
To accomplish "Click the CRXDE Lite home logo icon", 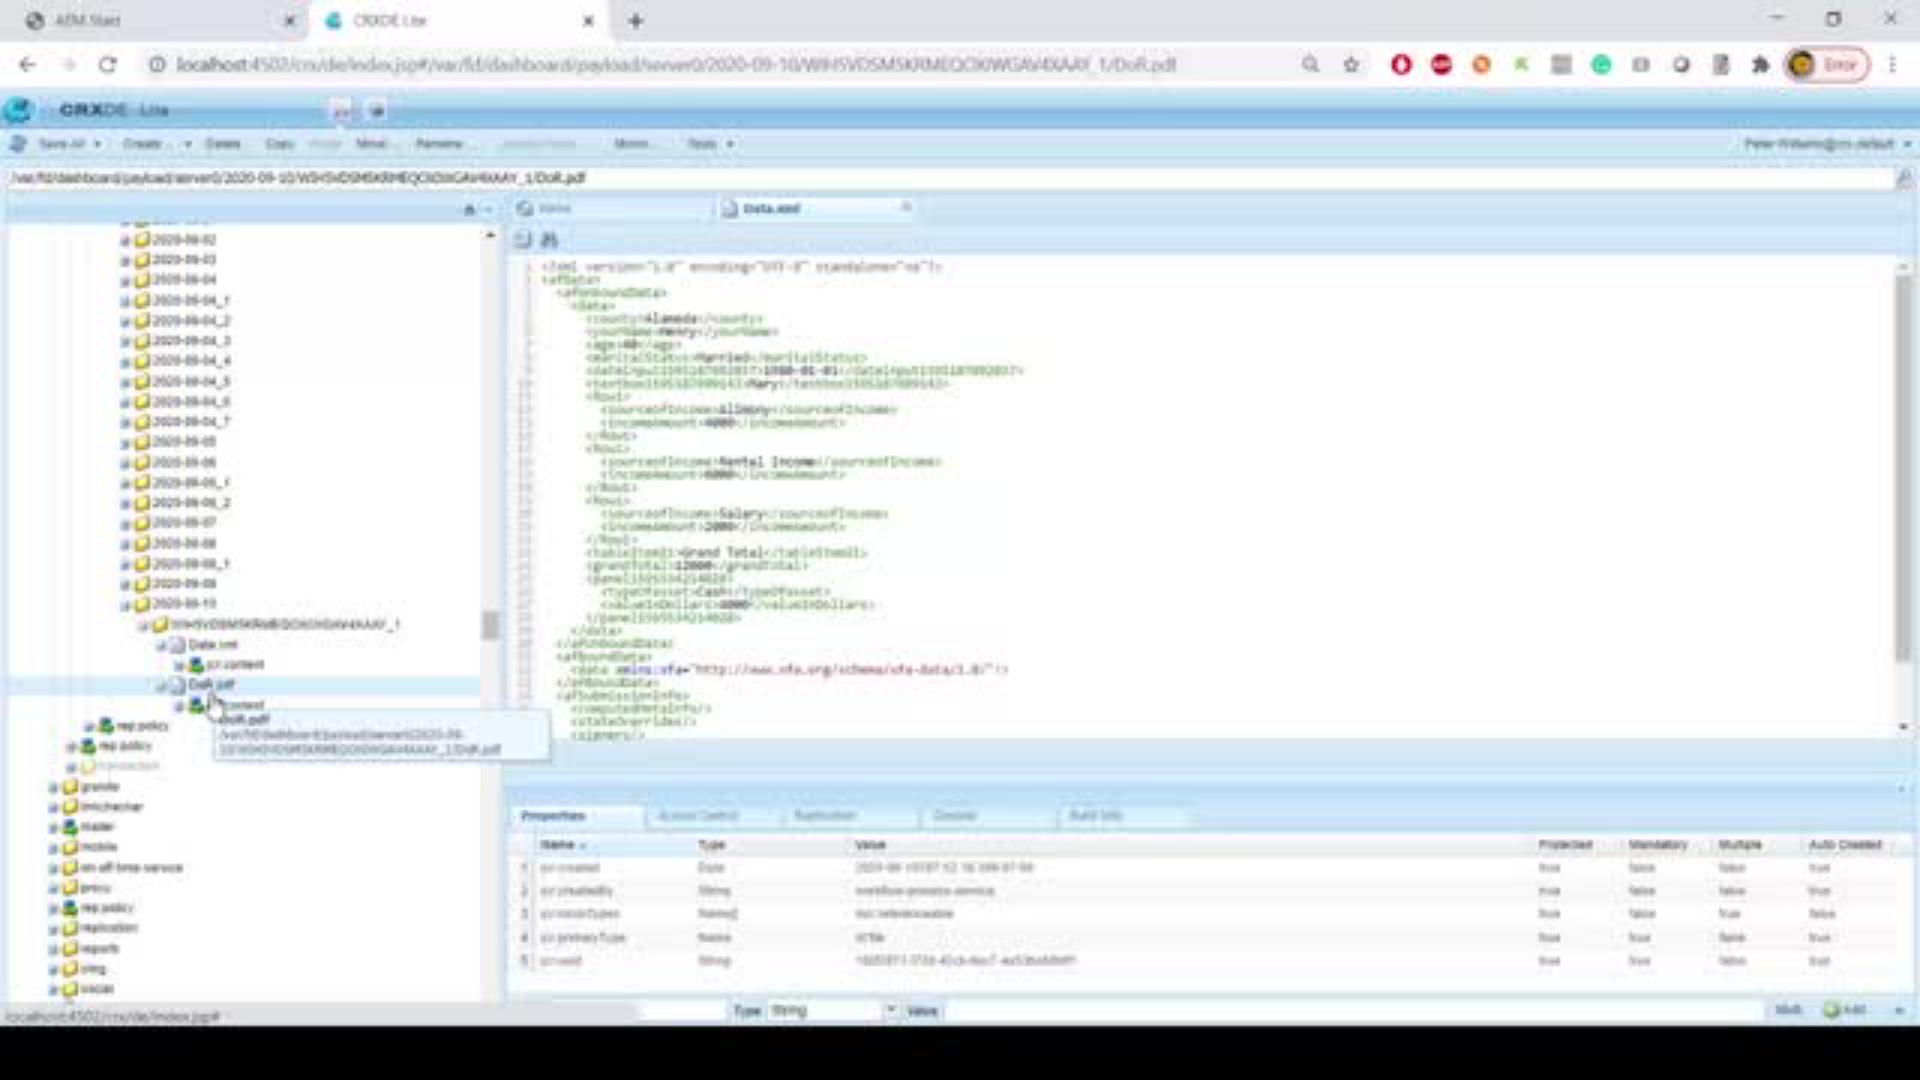I will coord(18,110).
